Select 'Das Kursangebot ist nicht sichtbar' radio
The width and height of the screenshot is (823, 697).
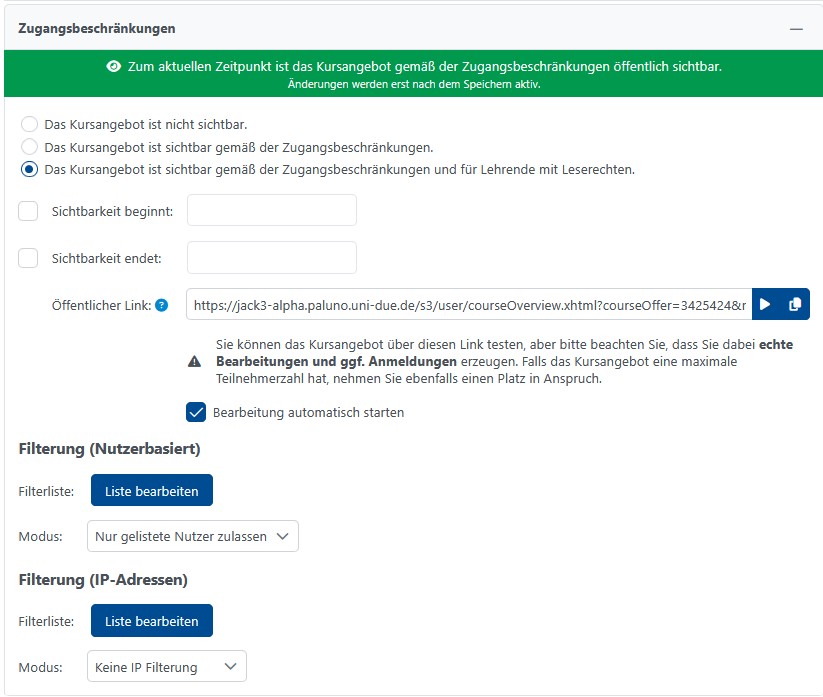(30, 125)
